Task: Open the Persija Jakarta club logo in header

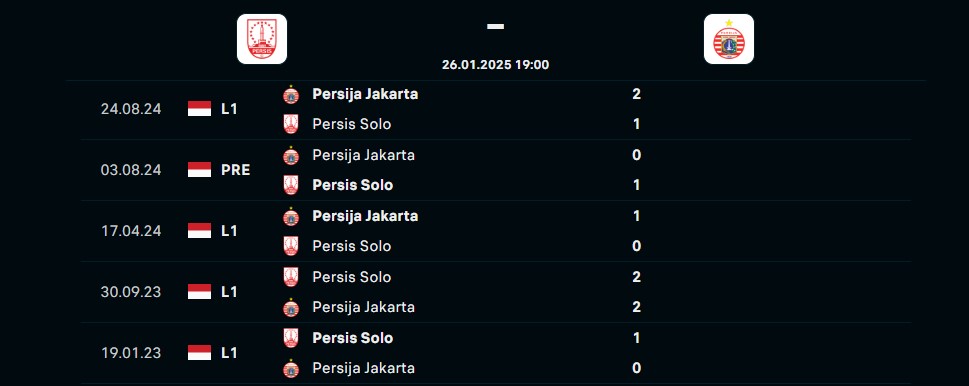Action: coord(729,39)
